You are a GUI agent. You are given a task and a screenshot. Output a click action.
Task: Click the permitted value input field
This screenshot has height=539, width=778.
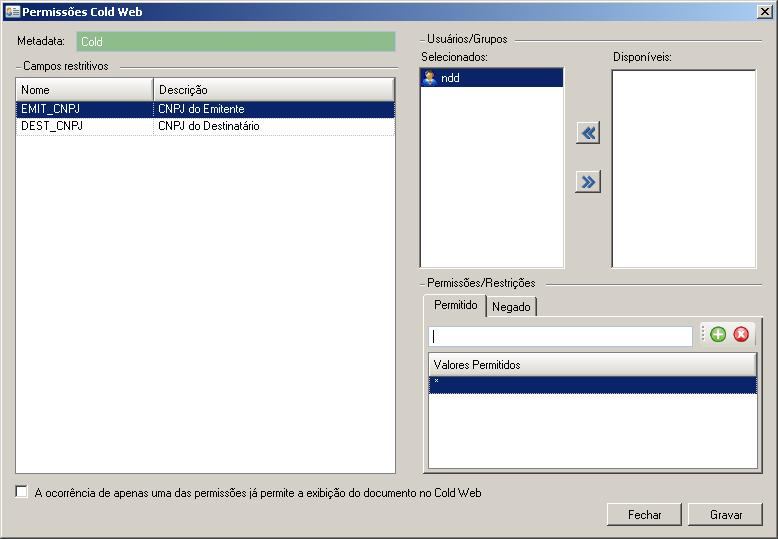tap(560, 337)
